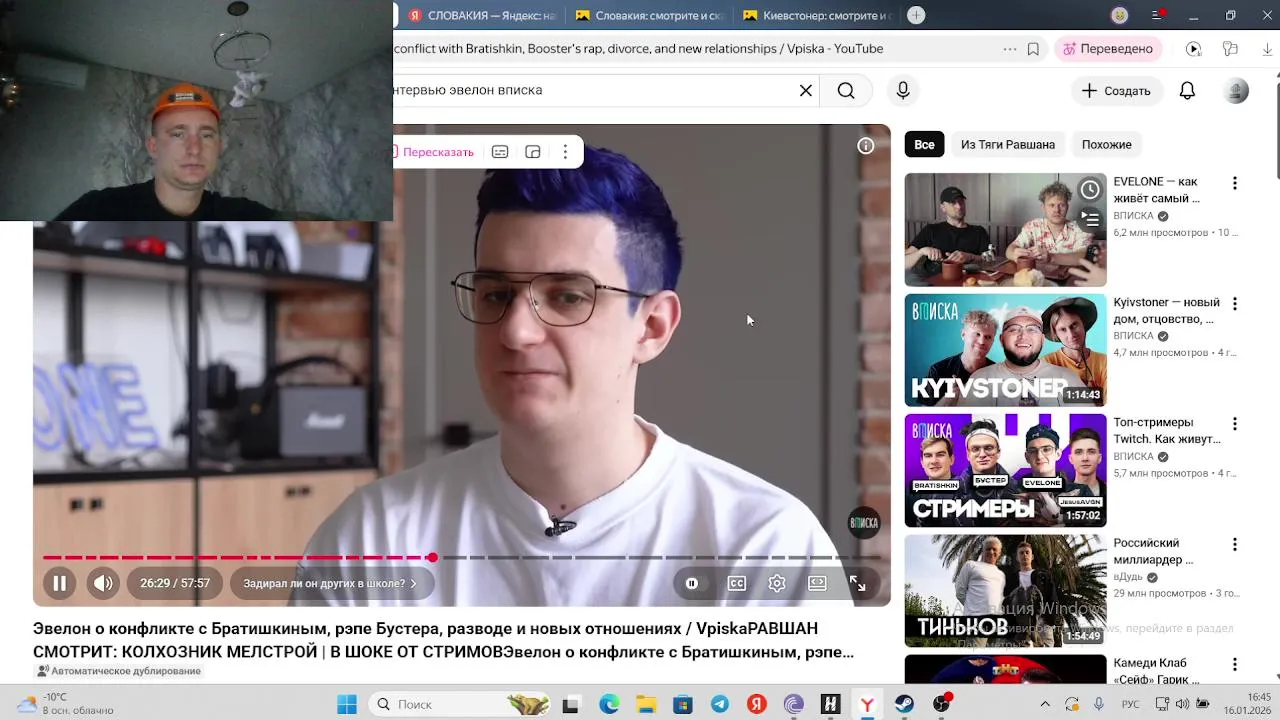Show hidden tray icons chevron
The image size is (1280, 720).
click(x=1045, y=704)
